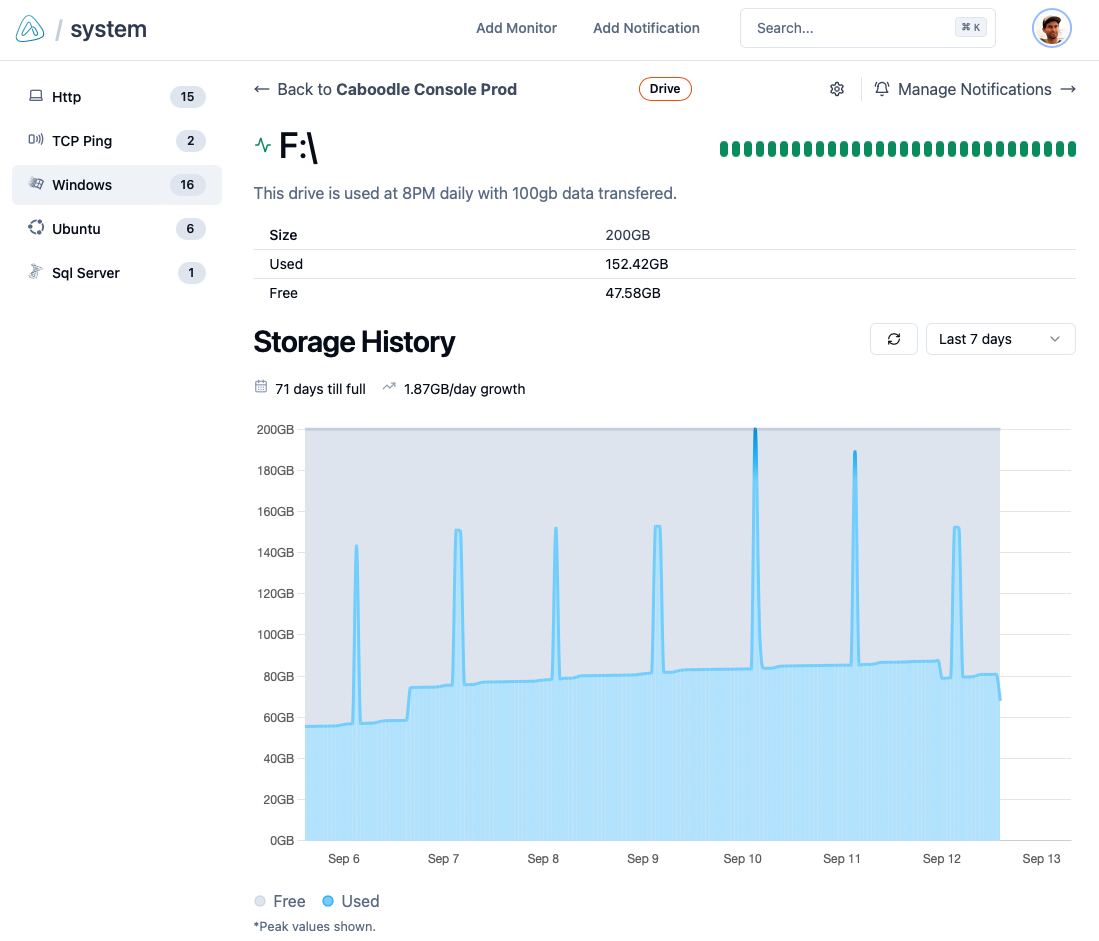The width and height of the screenshot is (1099, 941).
Task: Select Add Notification from the top menu
Action: pos(646,28)
